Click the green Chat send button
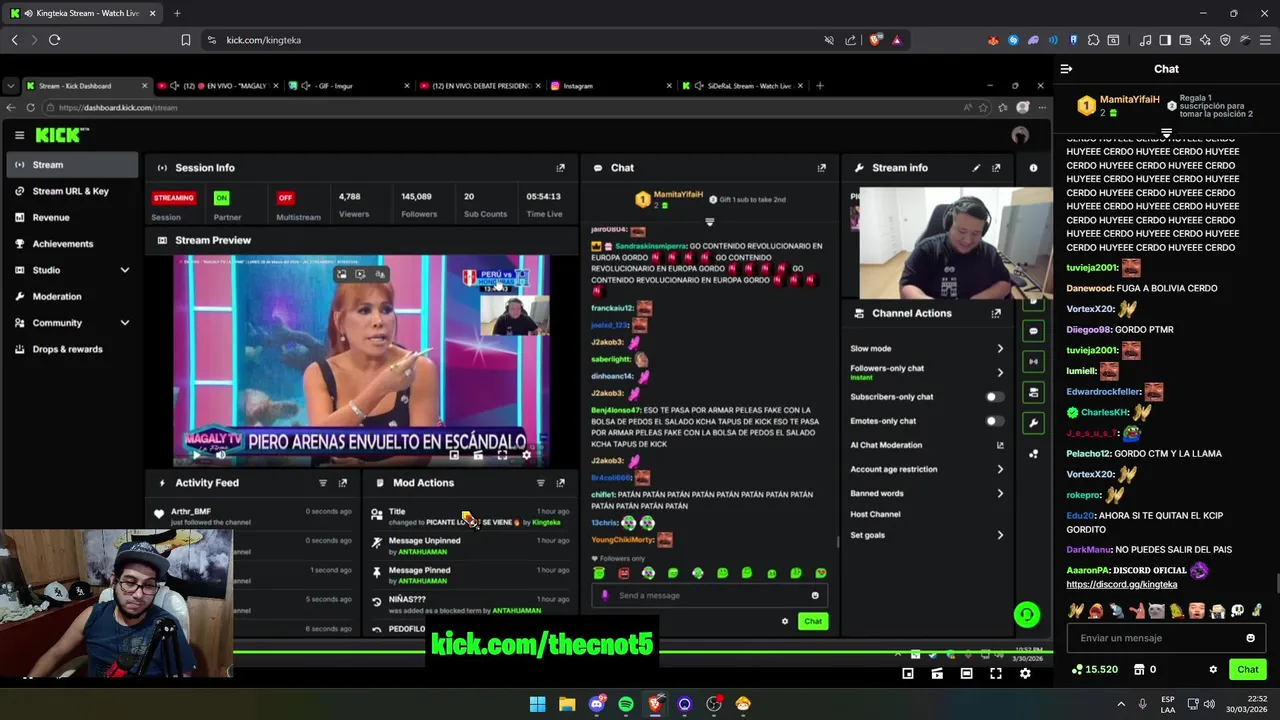 click(x=1247, y=670)
